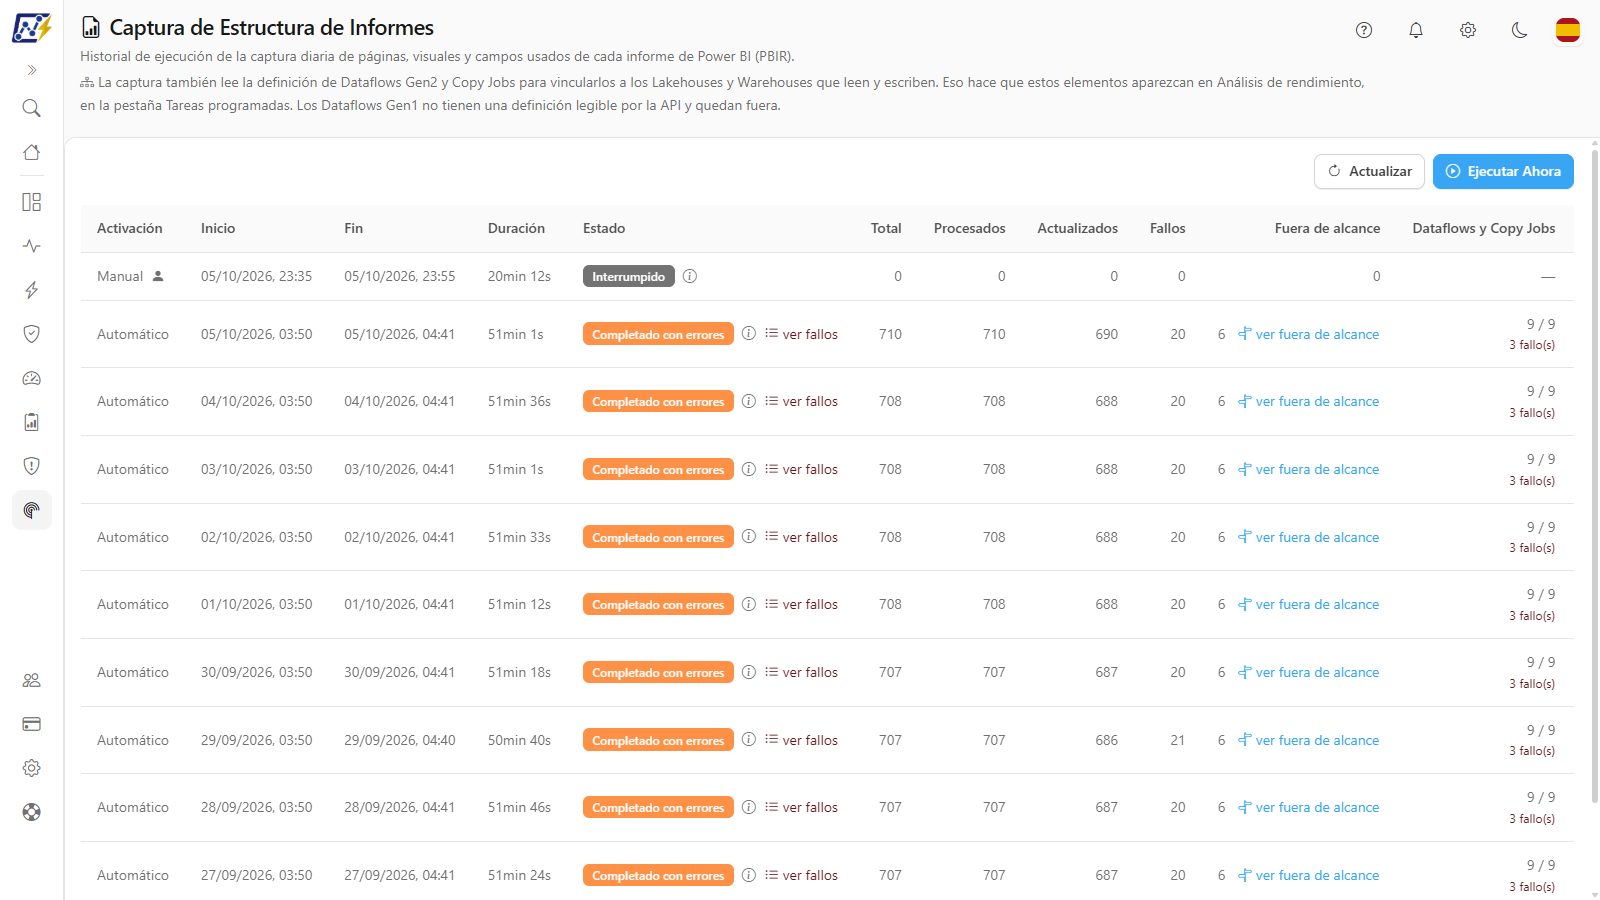
Task: Open the settings gear in sidebar
Action: [x=32, y=768]
